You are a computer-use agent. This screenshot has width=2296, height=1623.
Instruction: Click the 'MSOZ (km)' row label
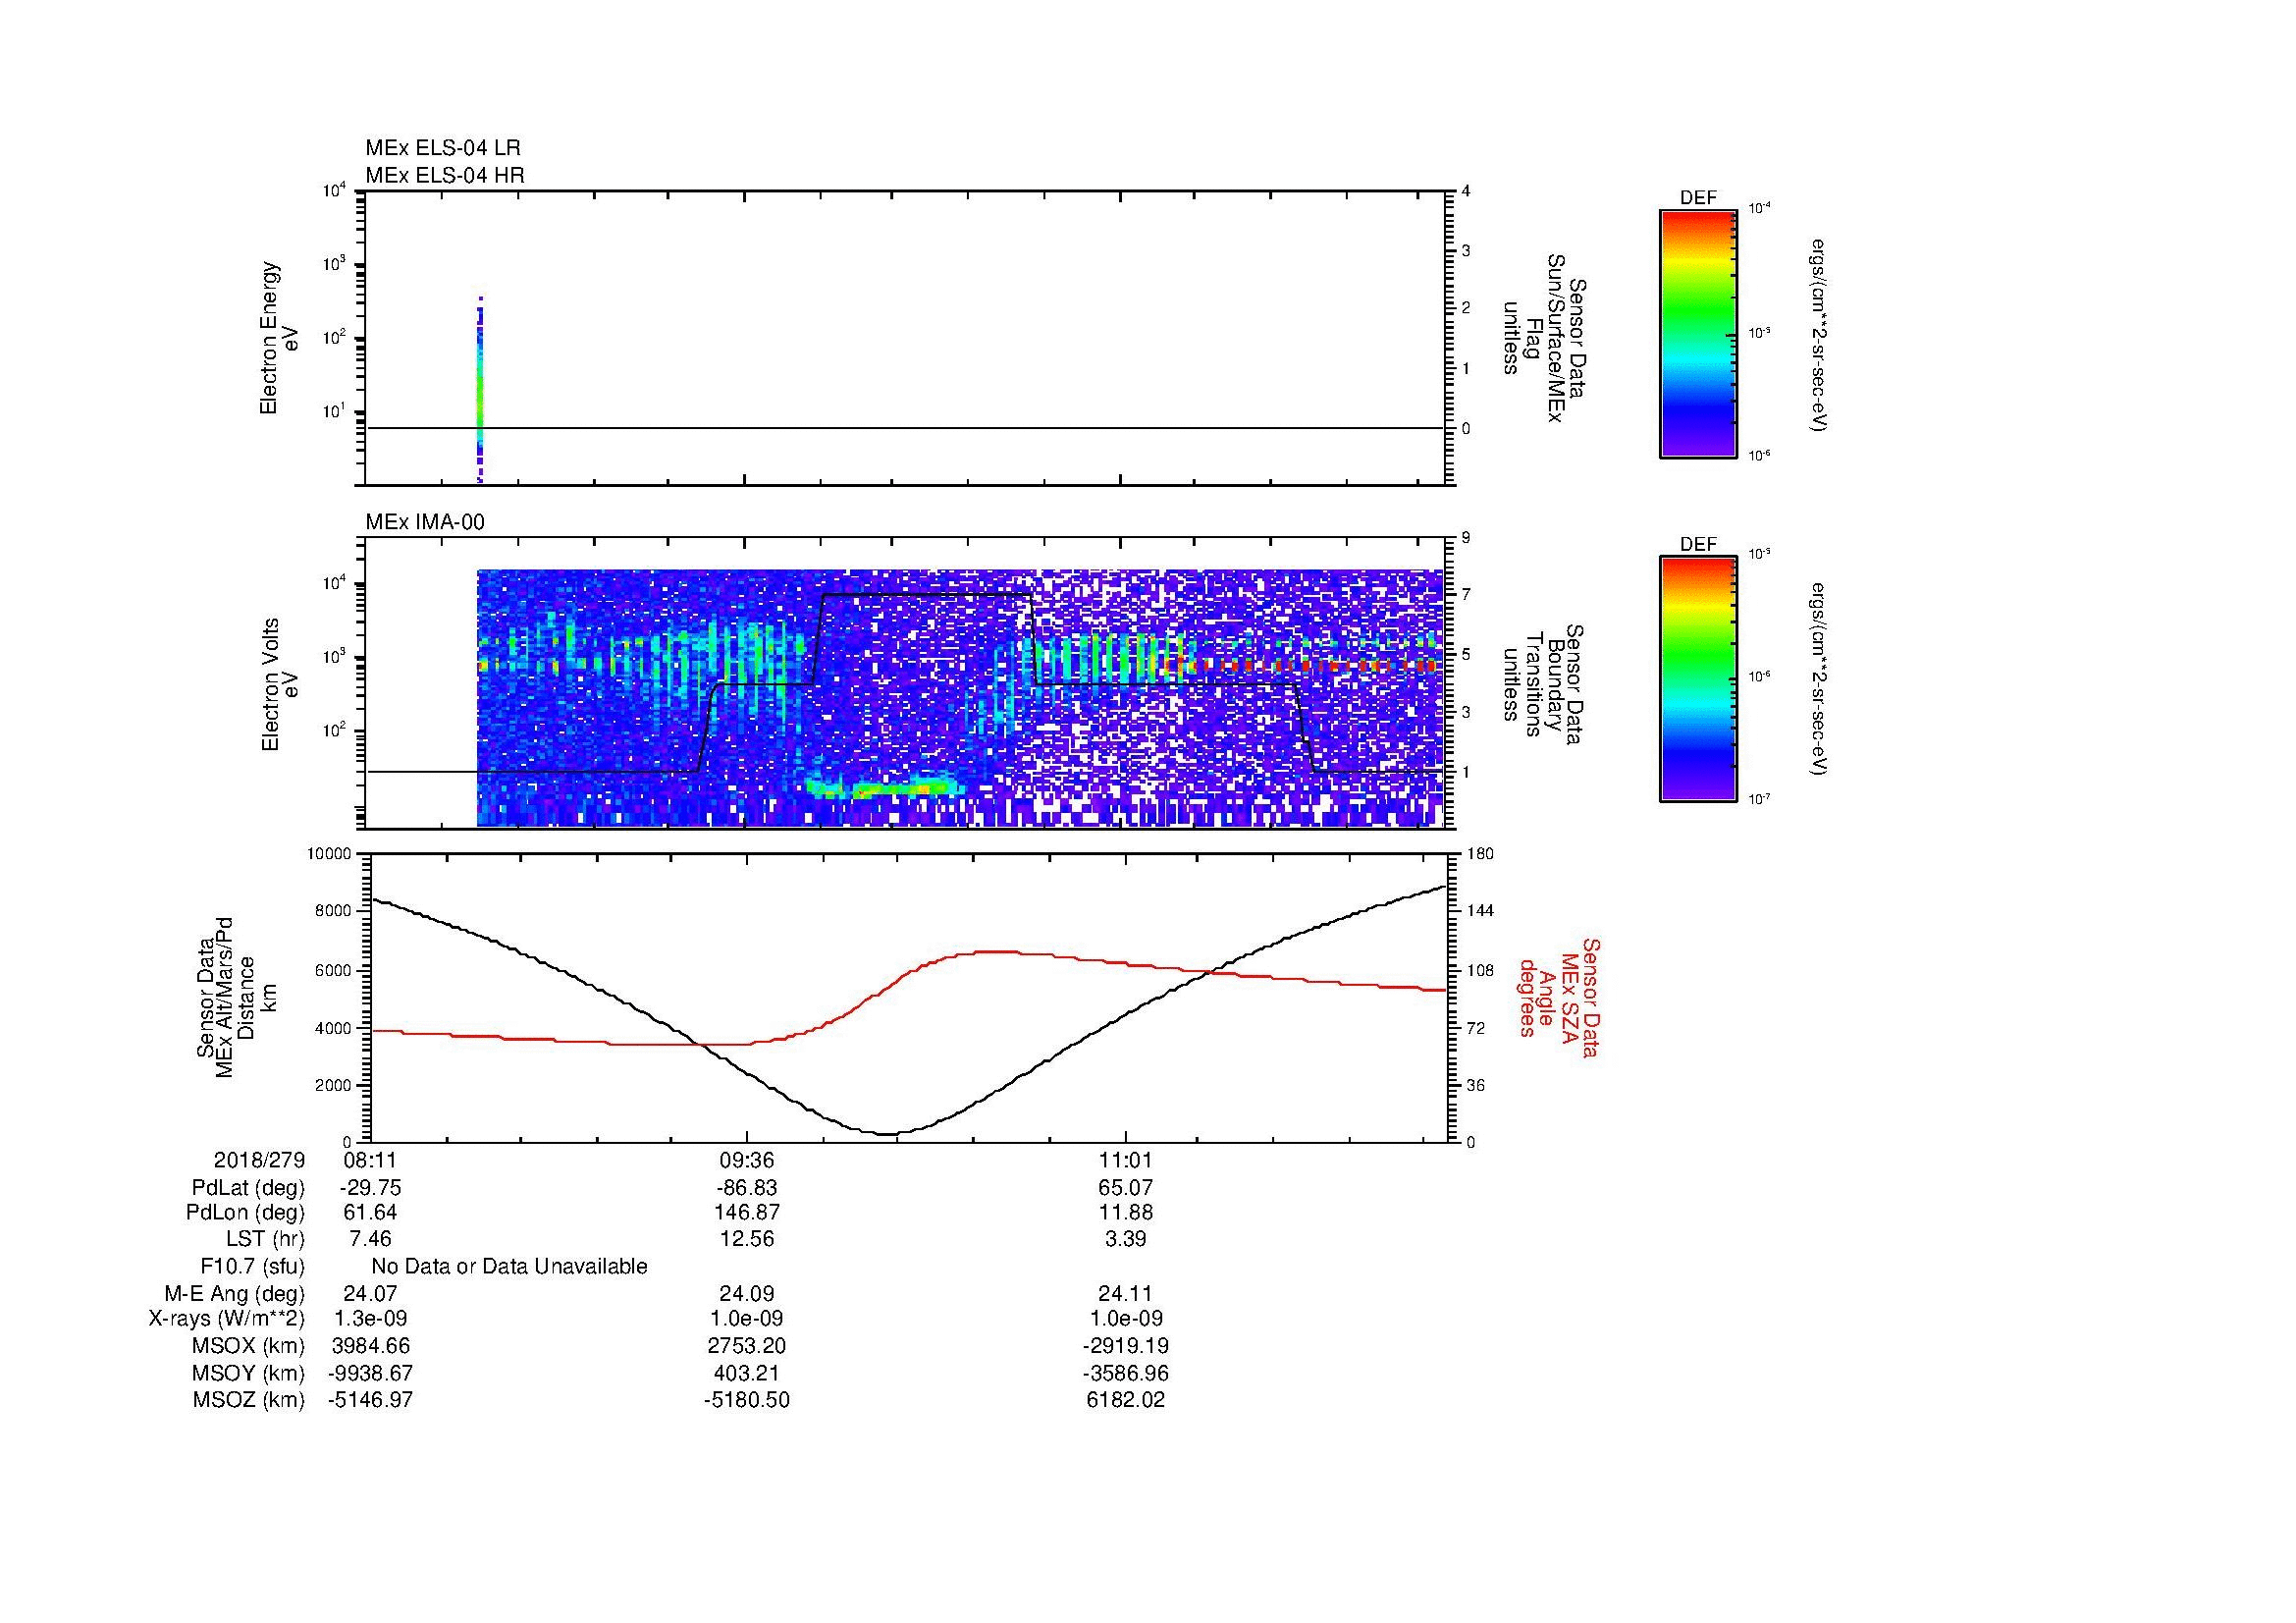click(x=249, y=1400)
